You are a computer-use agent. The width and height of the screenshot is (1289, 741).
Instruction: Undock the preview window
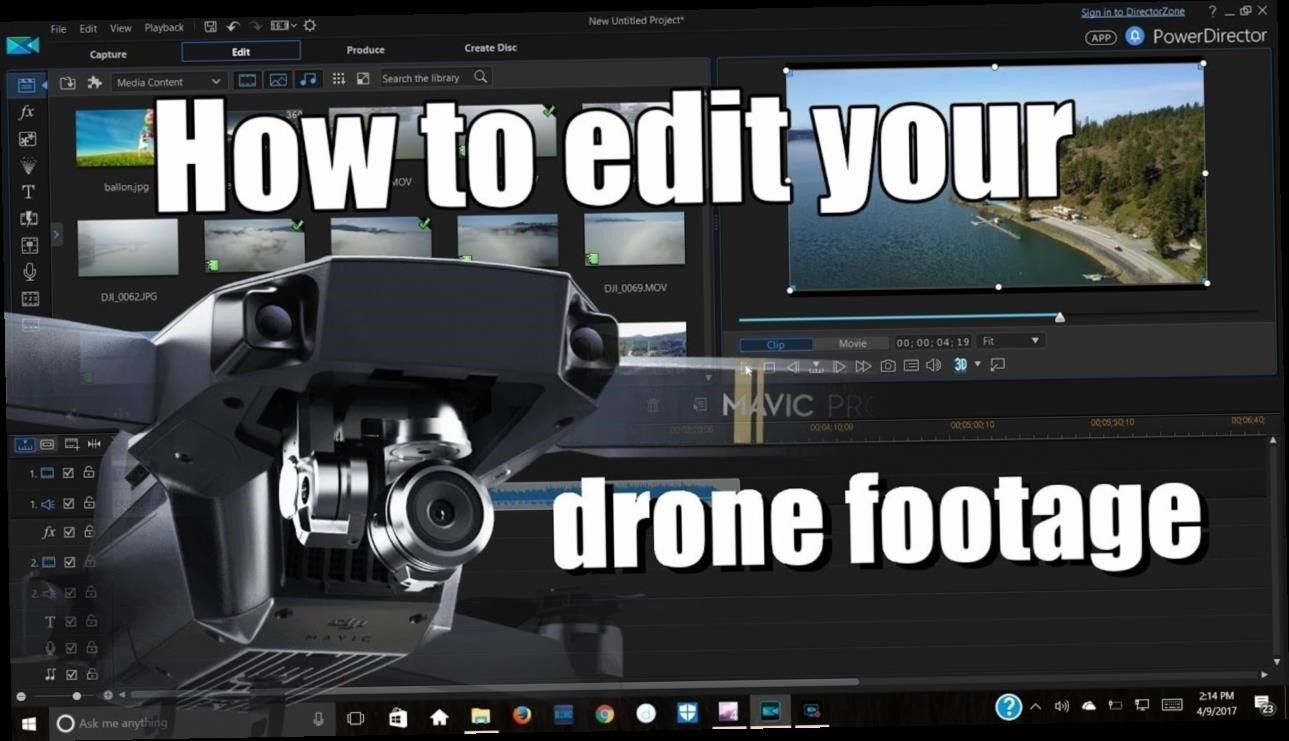(997, 365)
